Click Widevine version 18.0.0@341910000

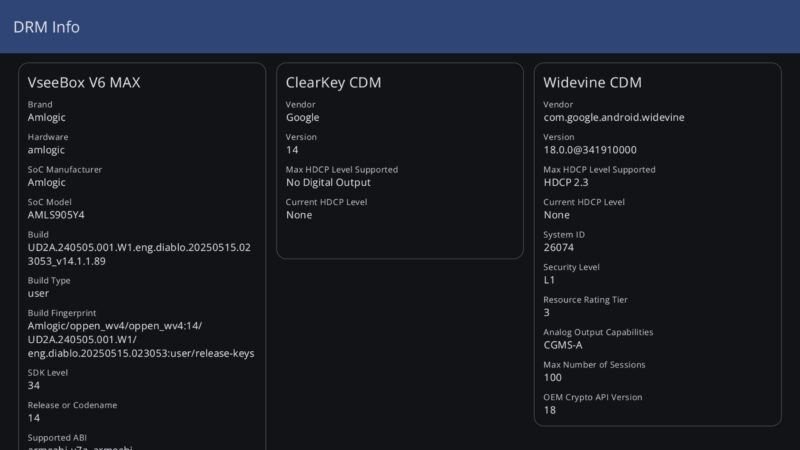[590, 150]
